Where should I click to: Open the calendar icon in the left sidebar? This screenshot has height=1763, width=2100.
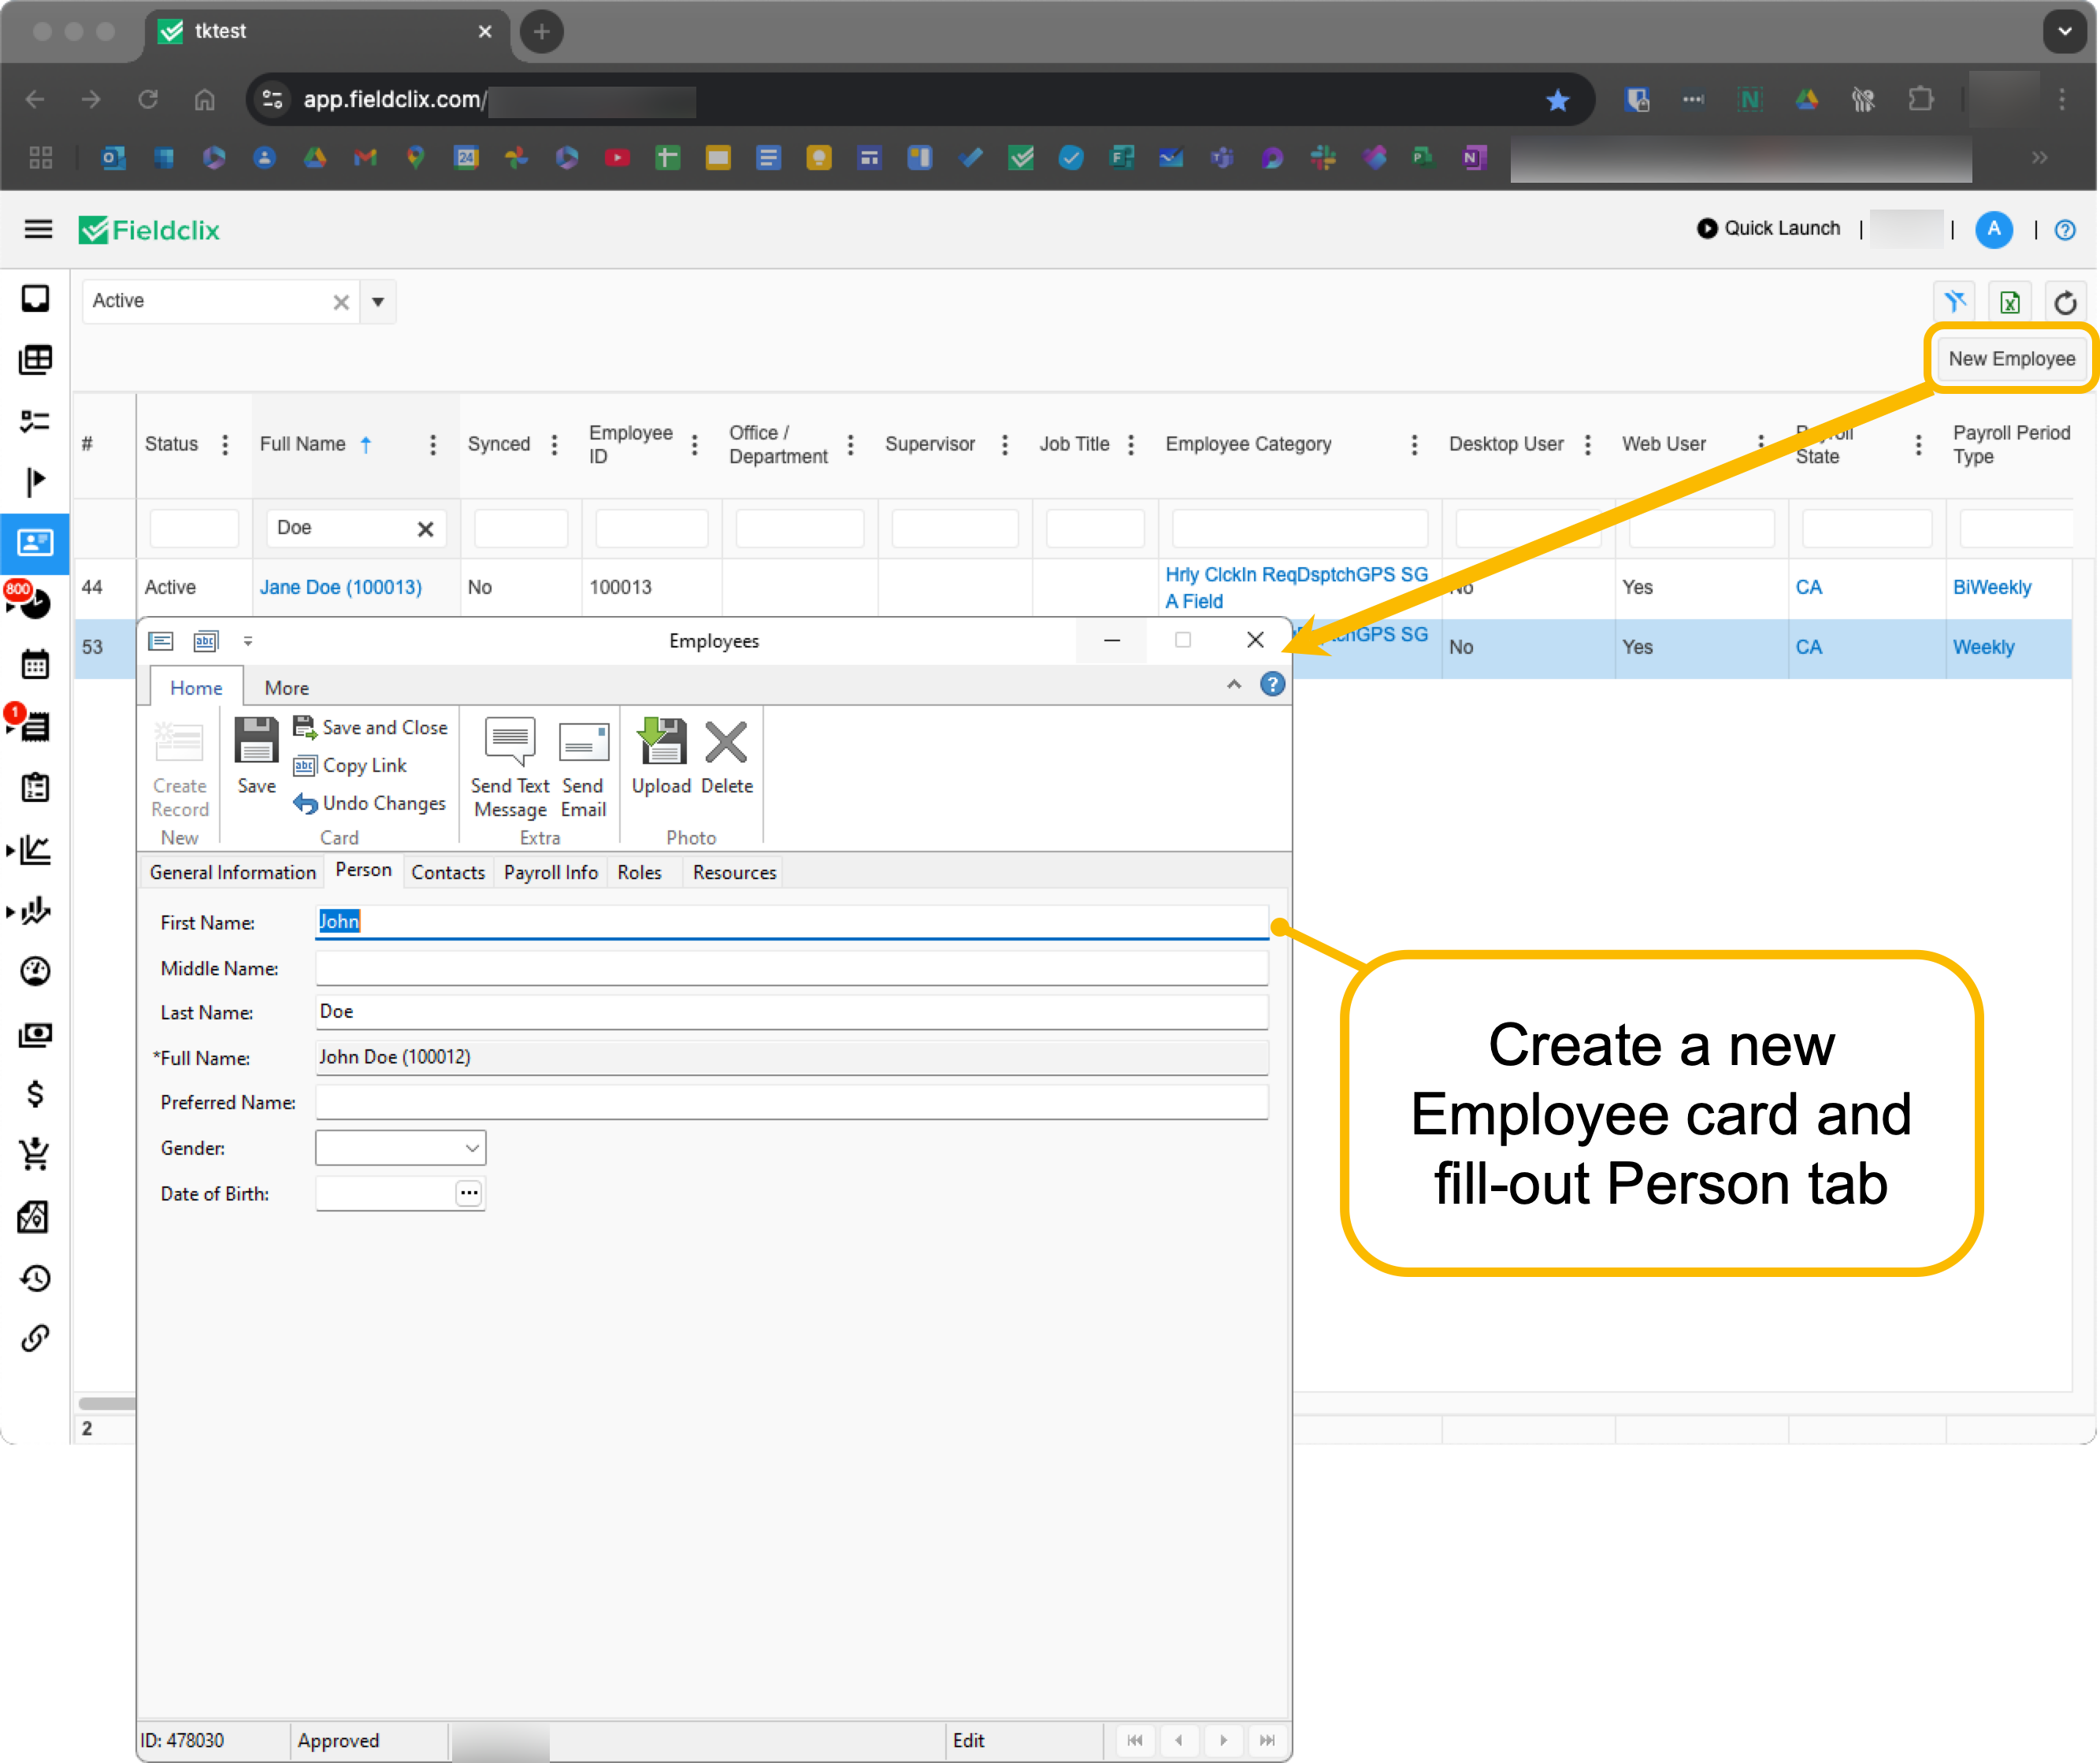coord(35,664)
